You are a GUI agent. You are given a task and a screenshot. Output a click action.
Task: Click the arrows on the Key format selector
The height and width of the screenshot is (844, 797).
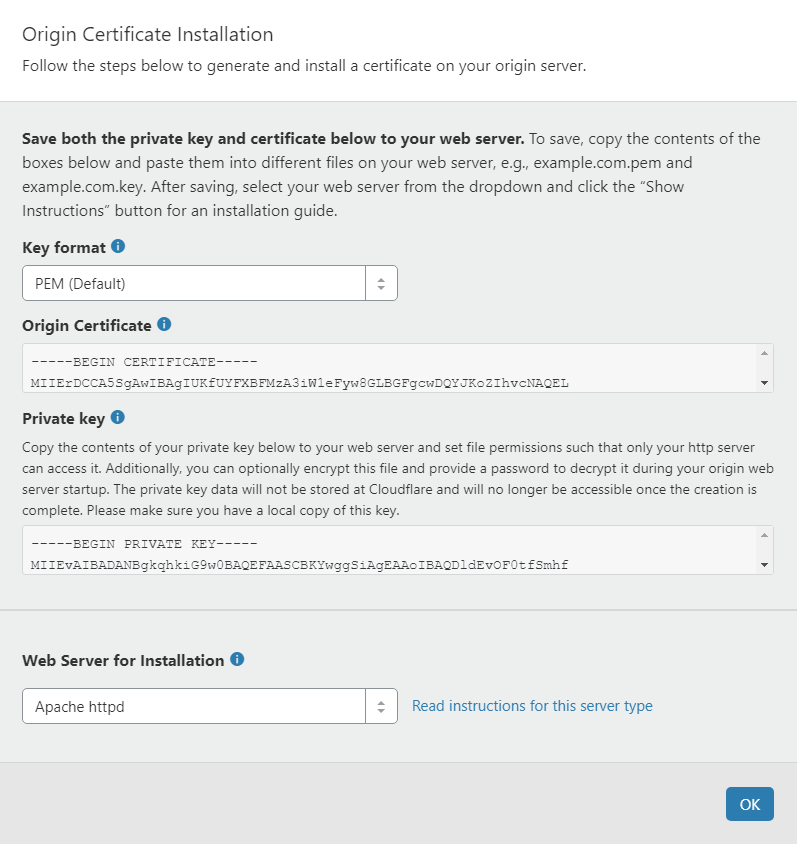click(x=381, y=283)
